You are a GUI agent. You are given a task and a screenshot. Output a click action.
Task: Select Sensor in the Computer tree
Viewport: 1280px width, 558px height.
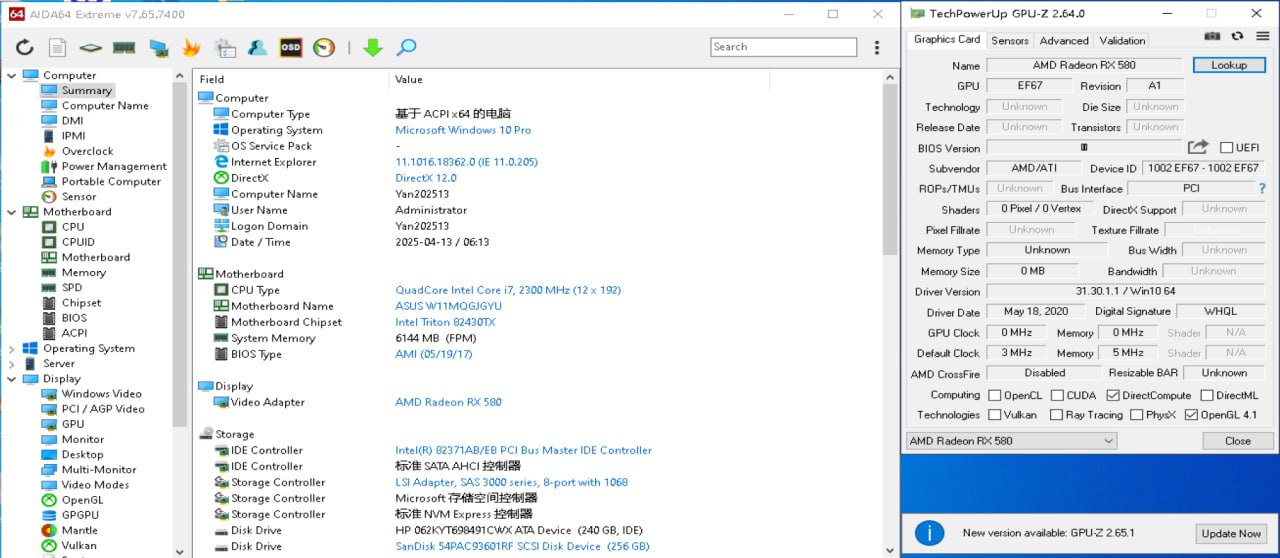coord(79,196)
